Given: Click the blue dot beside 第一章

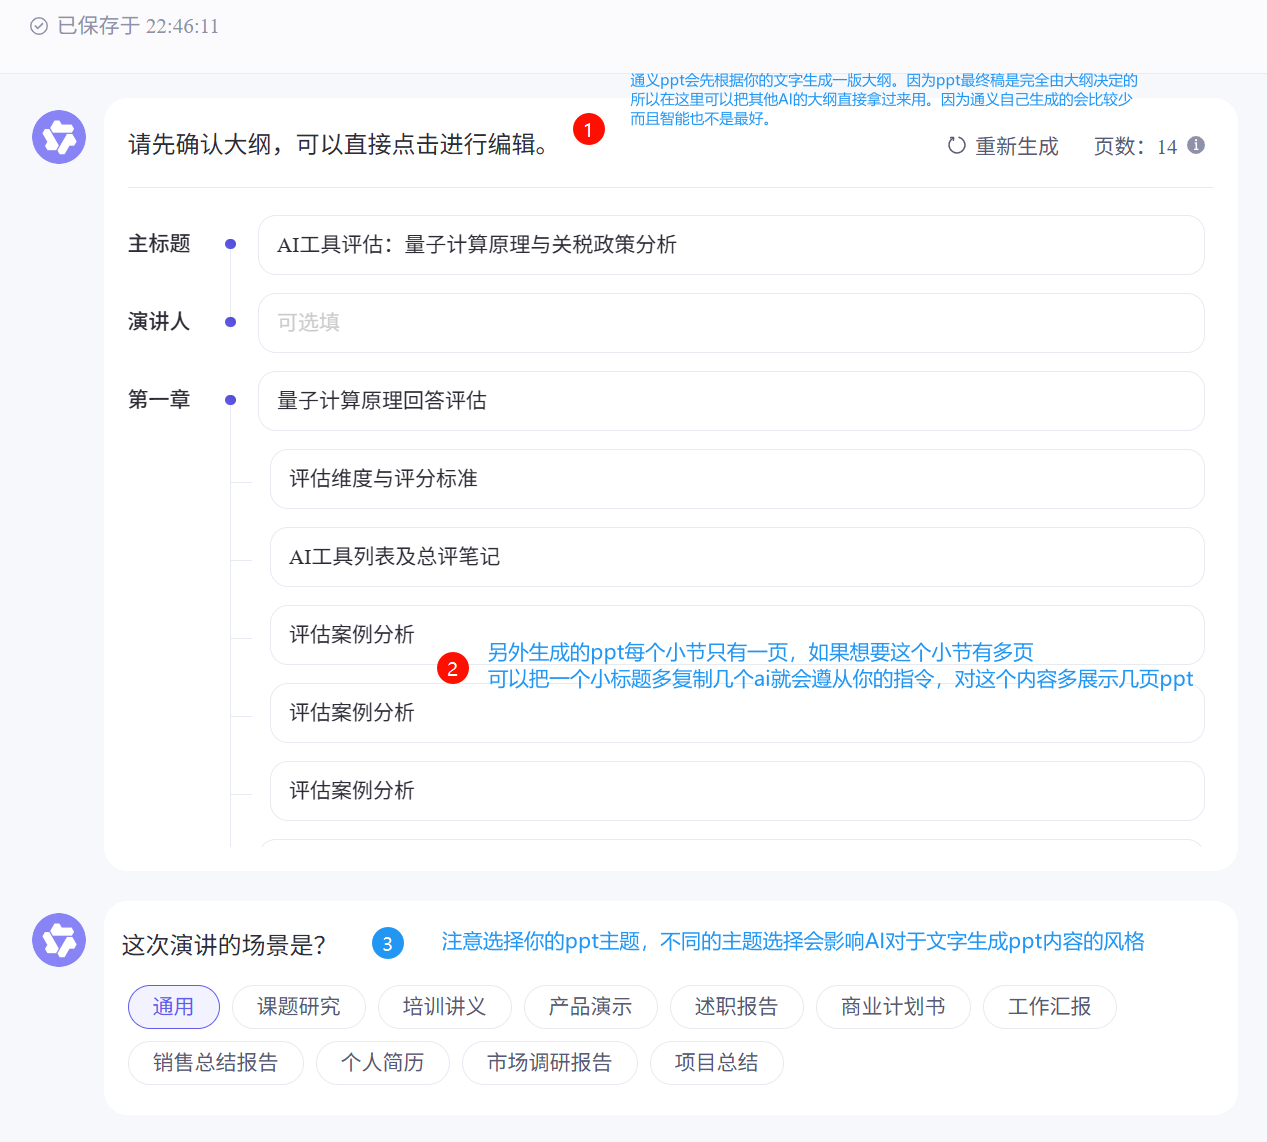Looking at the screenshot, I should (x=231, y=399).
